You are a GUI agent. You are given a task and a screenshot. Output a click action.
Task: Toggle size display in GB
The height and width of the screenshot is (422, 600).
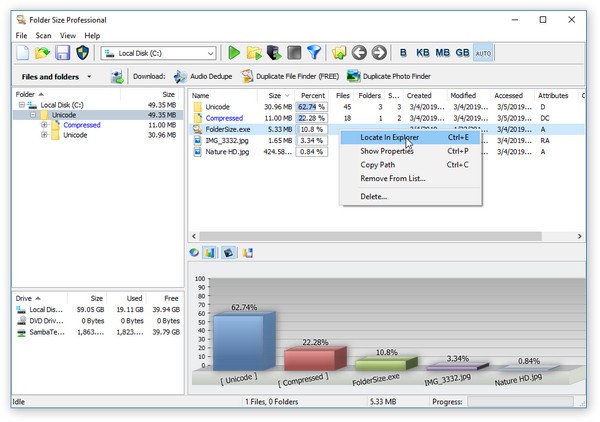click(x=463, y=53)
